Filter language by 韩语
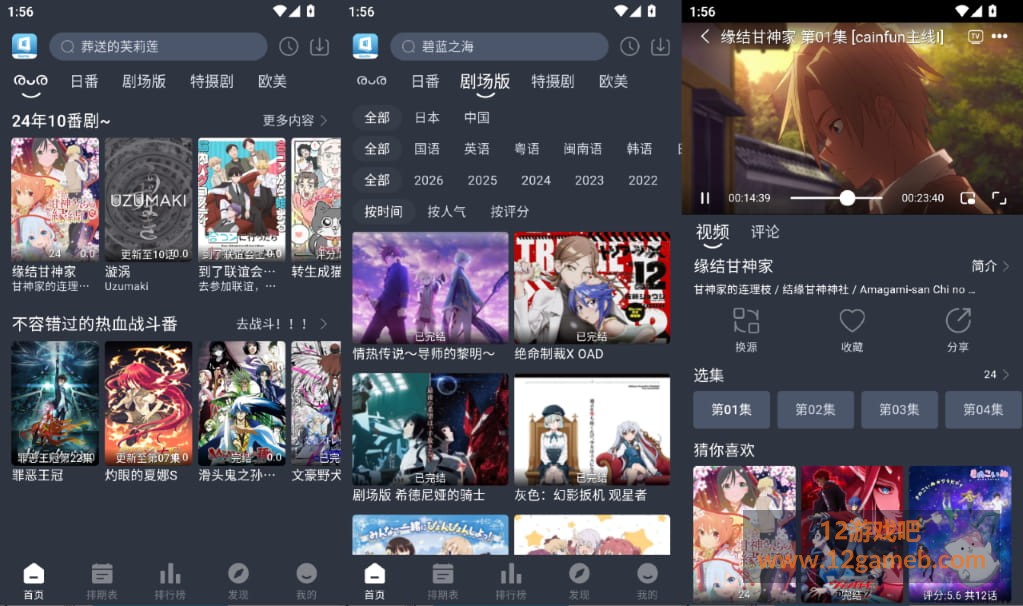 [x=639, y=149]
